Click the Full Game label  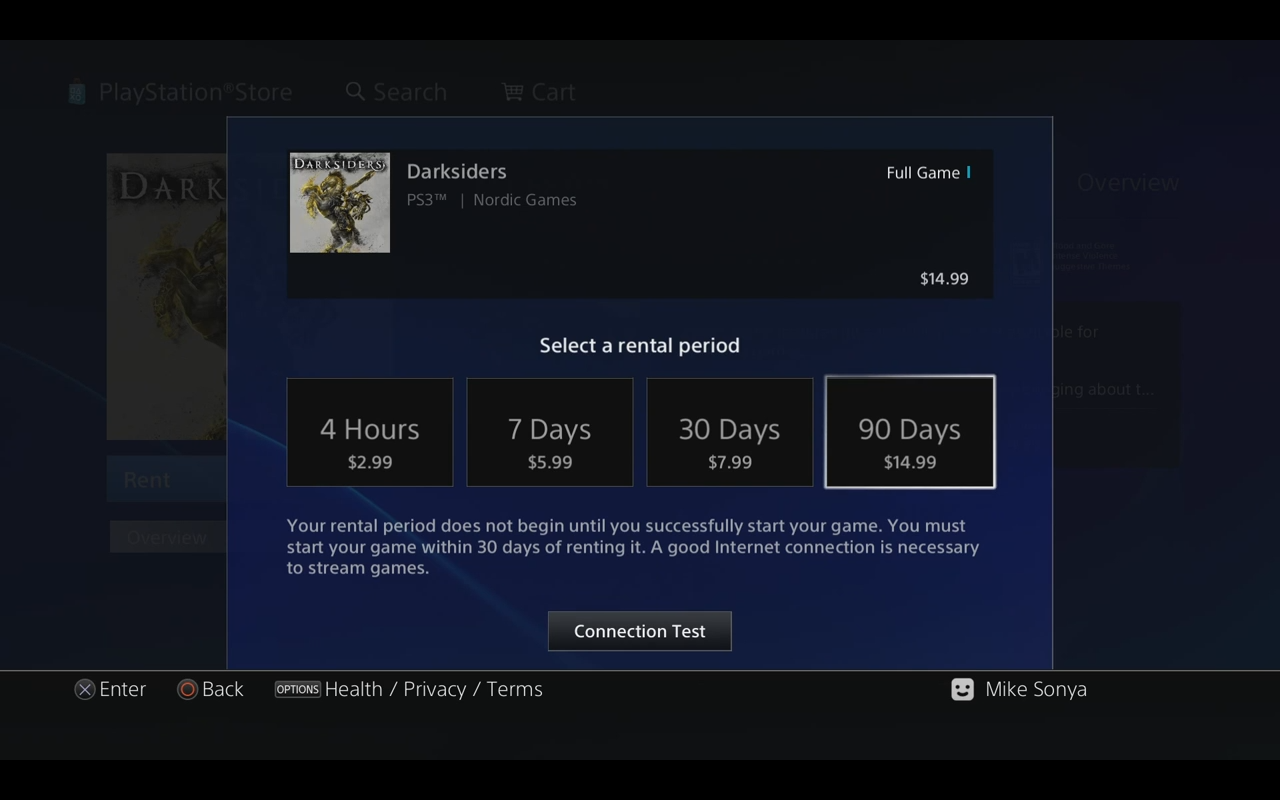pyautogui.click(x=922, y=173)
